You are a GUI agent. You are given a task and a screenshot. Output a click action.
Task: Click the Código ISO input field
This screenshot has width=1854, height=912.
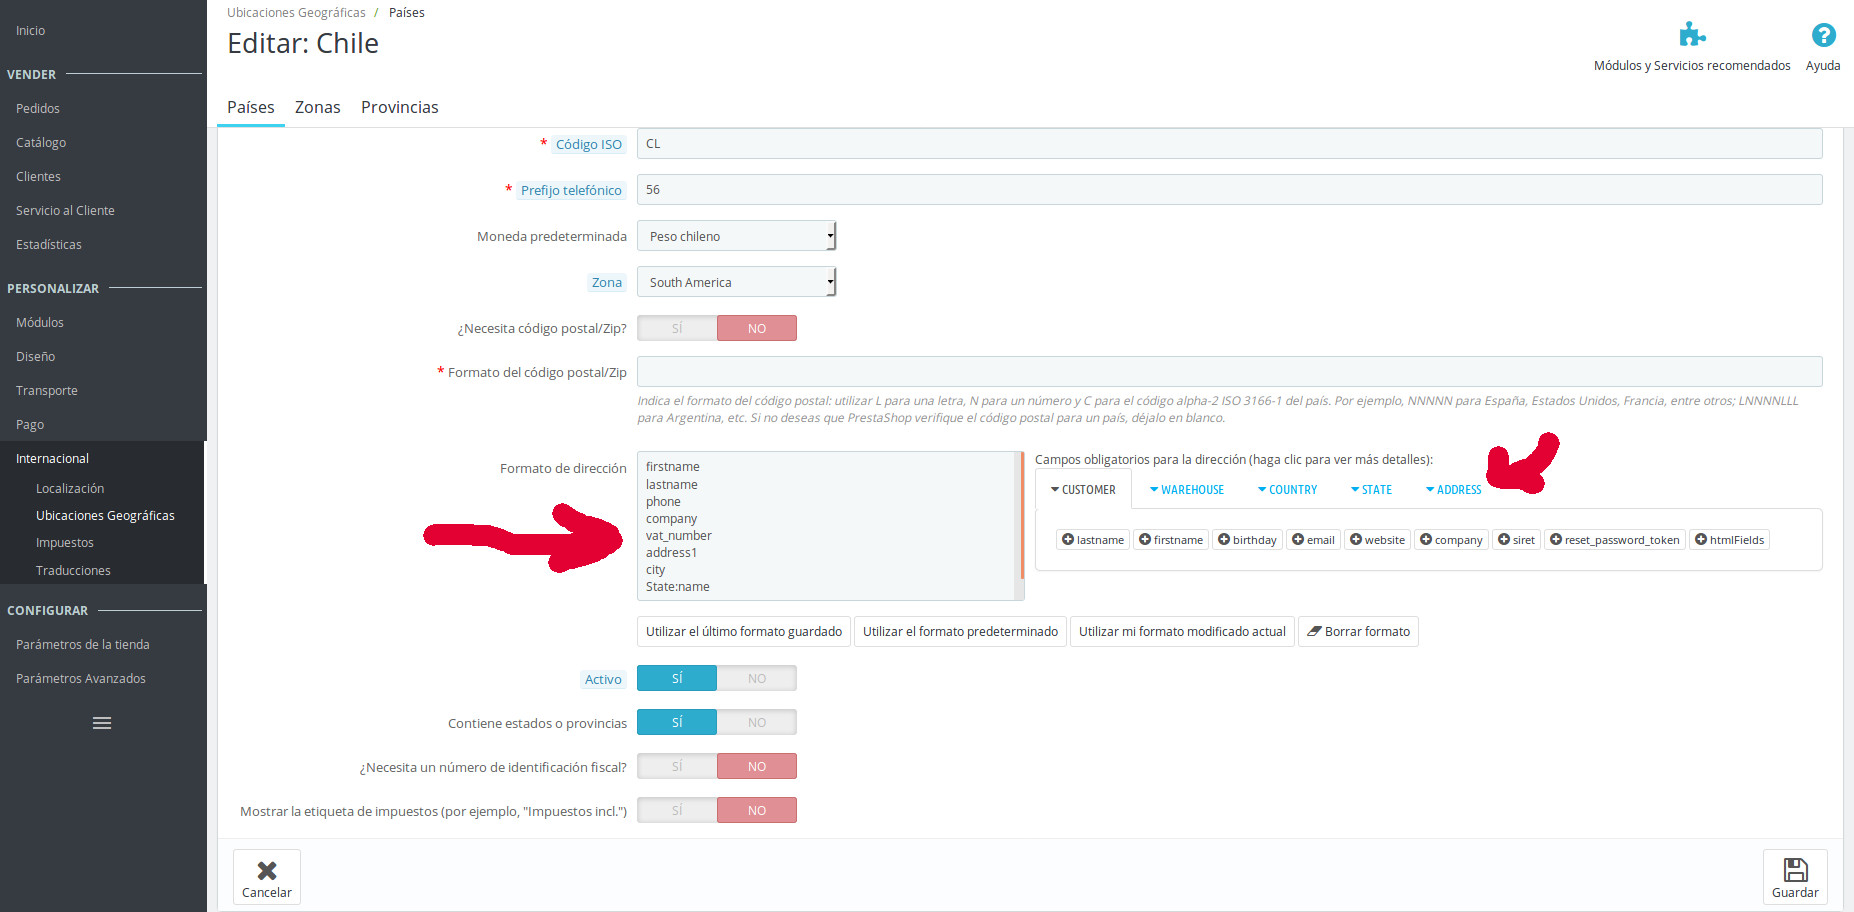pyautogui.click(x=1229, y=144)
